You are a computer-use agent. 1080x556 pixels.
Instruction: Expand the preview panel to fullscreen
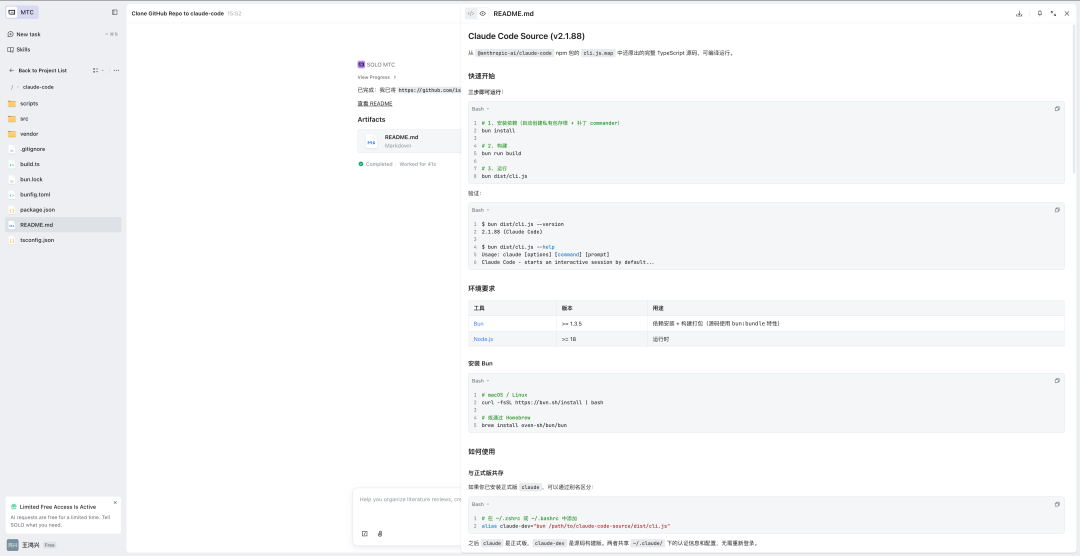click(x=1053, y=14)
